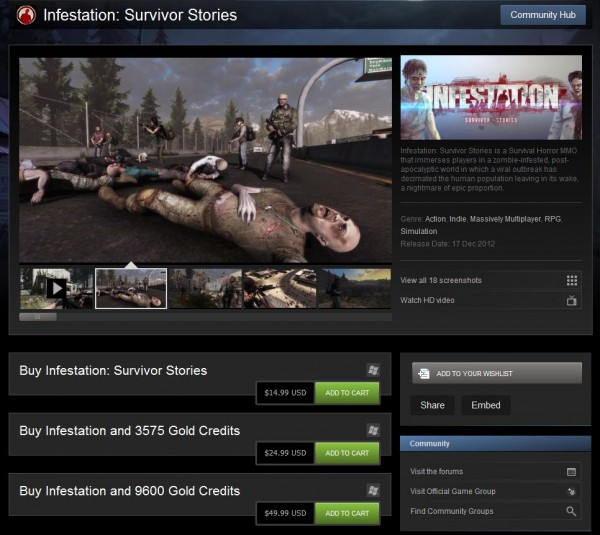
Task: Select the fourth thumbnail showing aerial road view
Action: click(280, 289)
